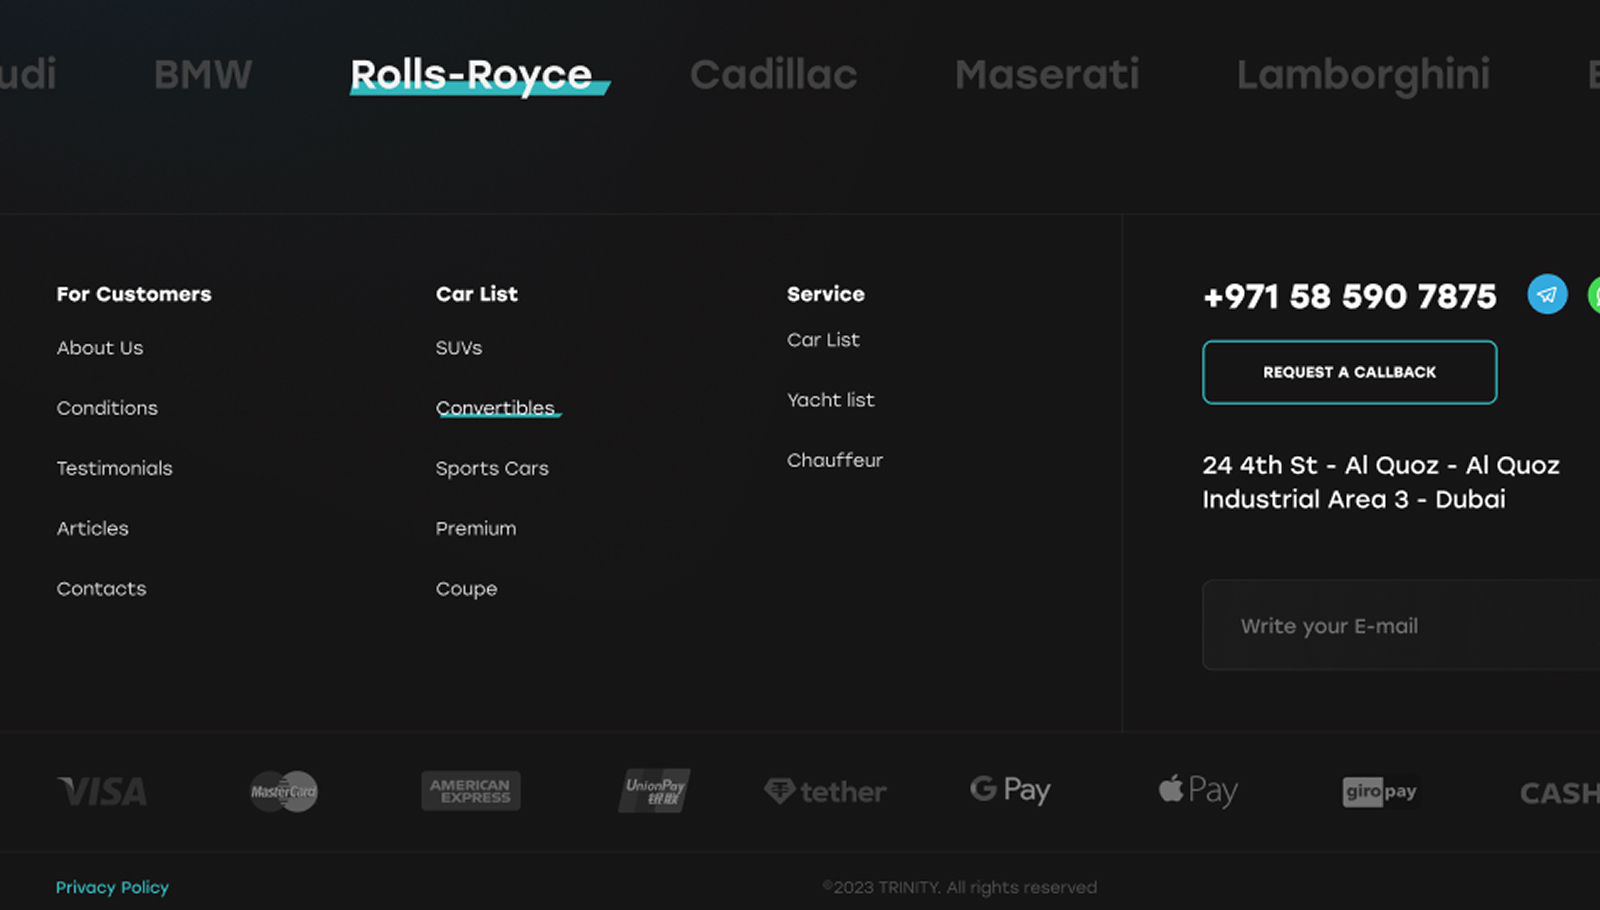Click the tether payment logo
Screen dimensions: 1600x910
(x=825, y=792)
